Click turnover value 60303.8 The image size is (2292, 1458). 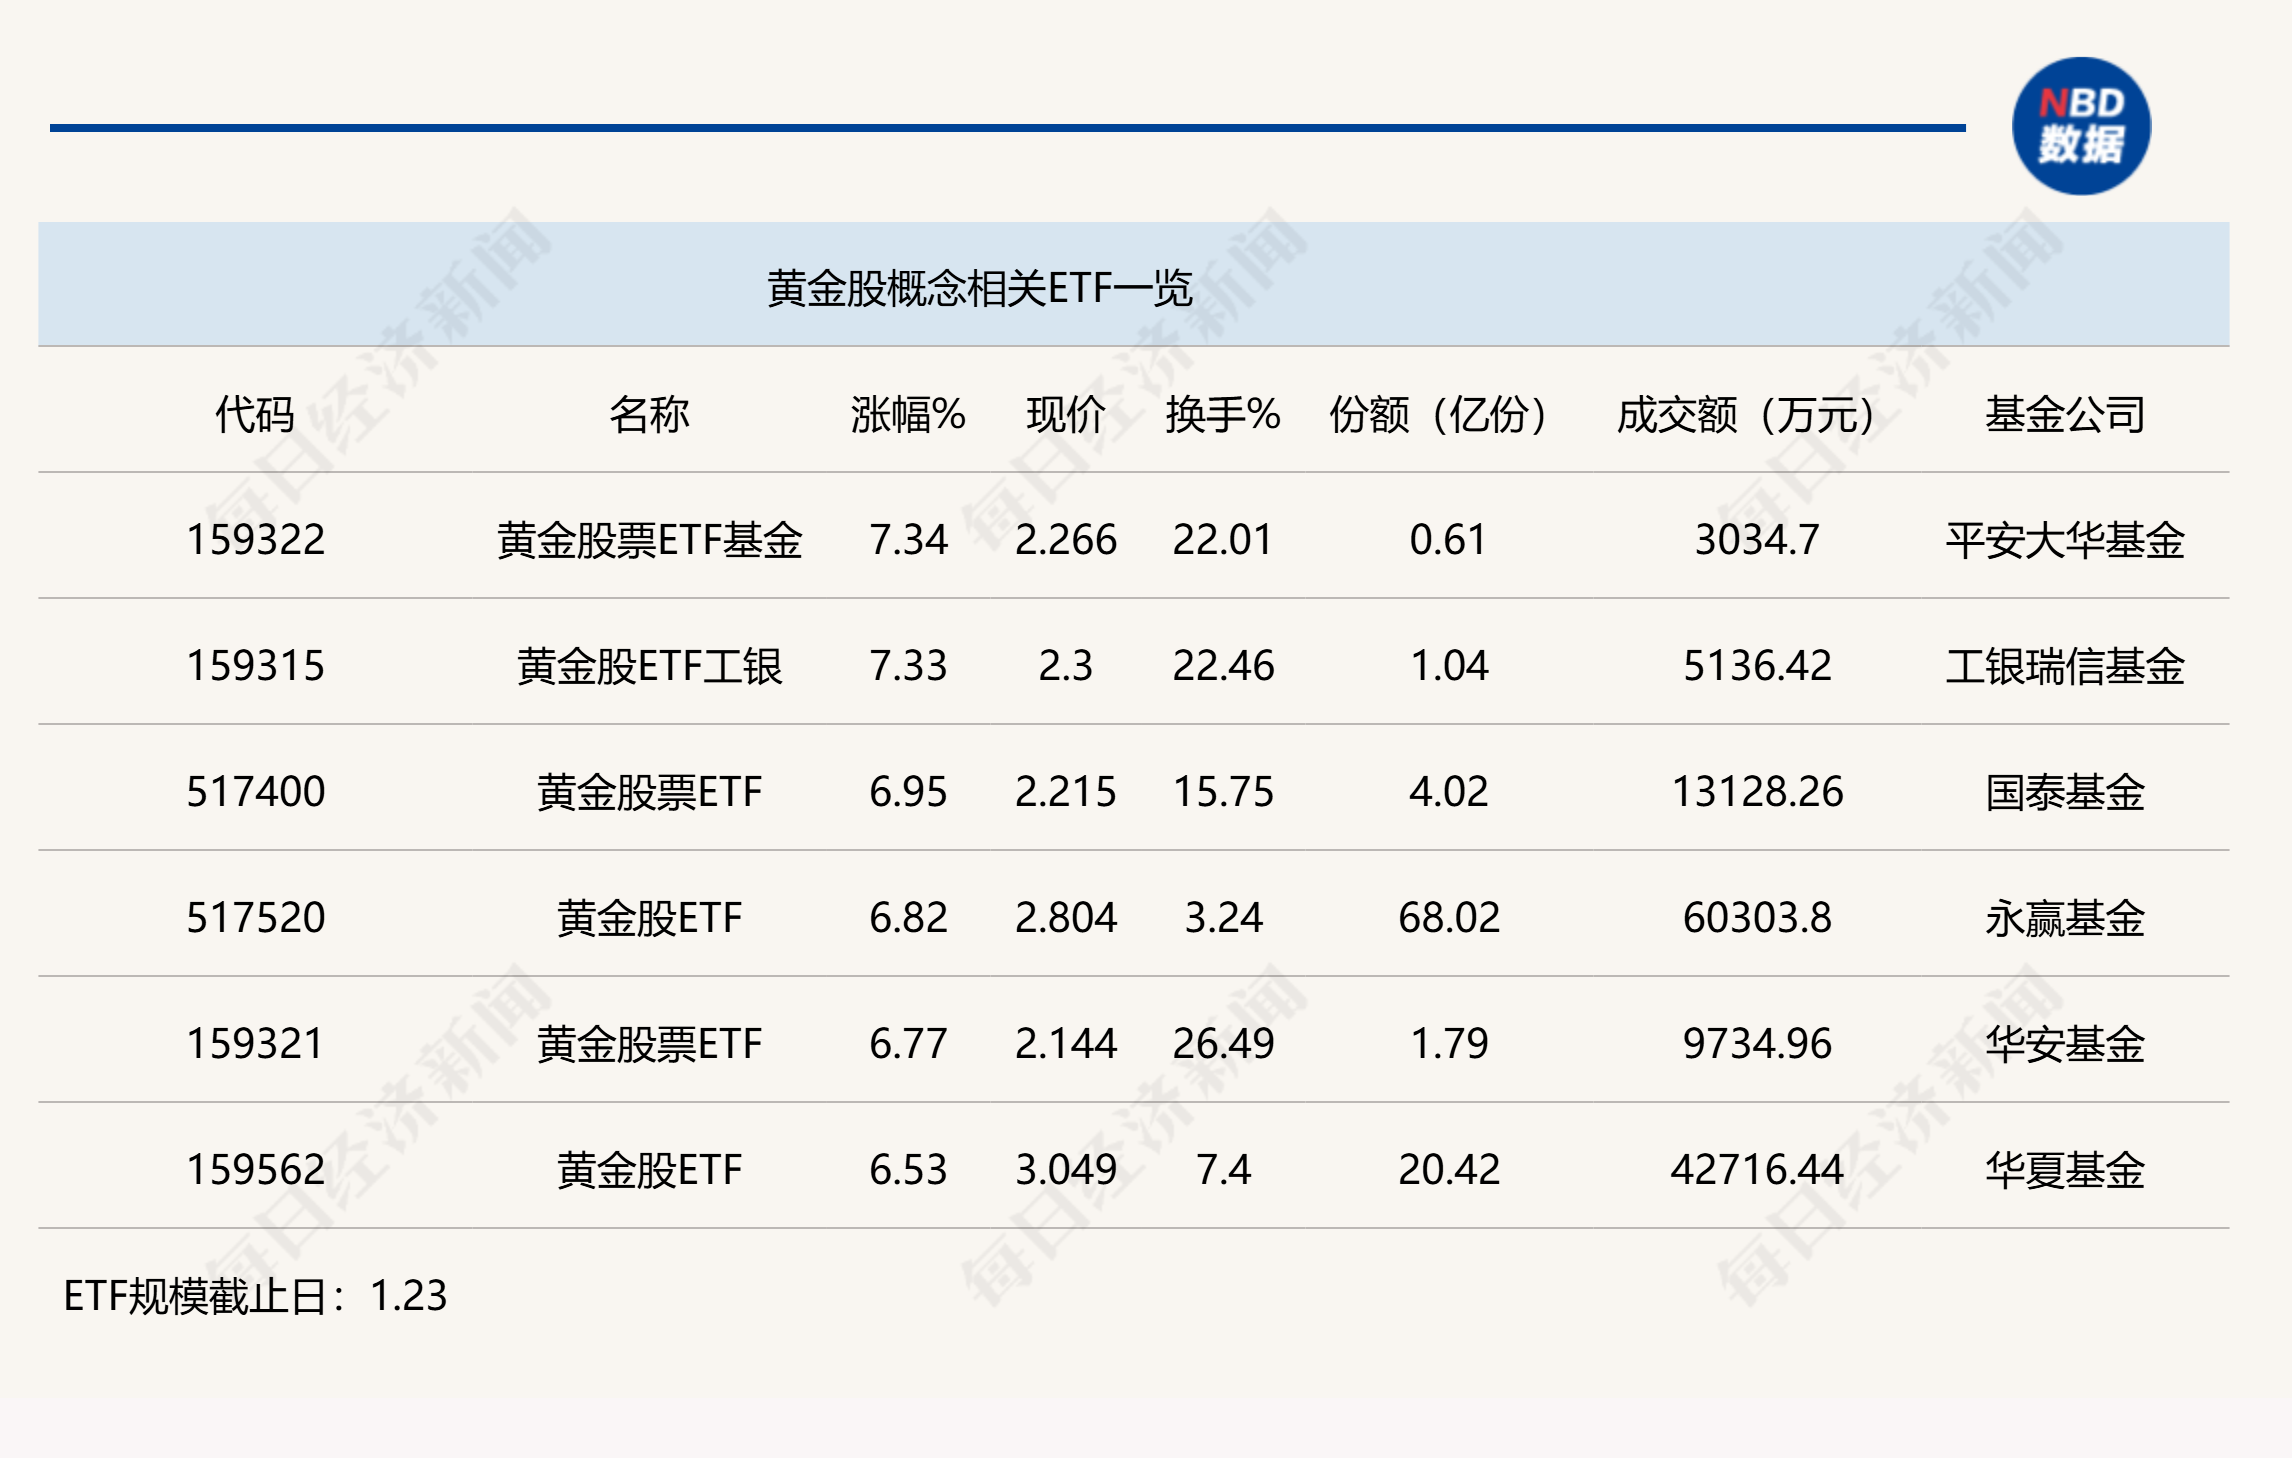tap(1756, 918)
